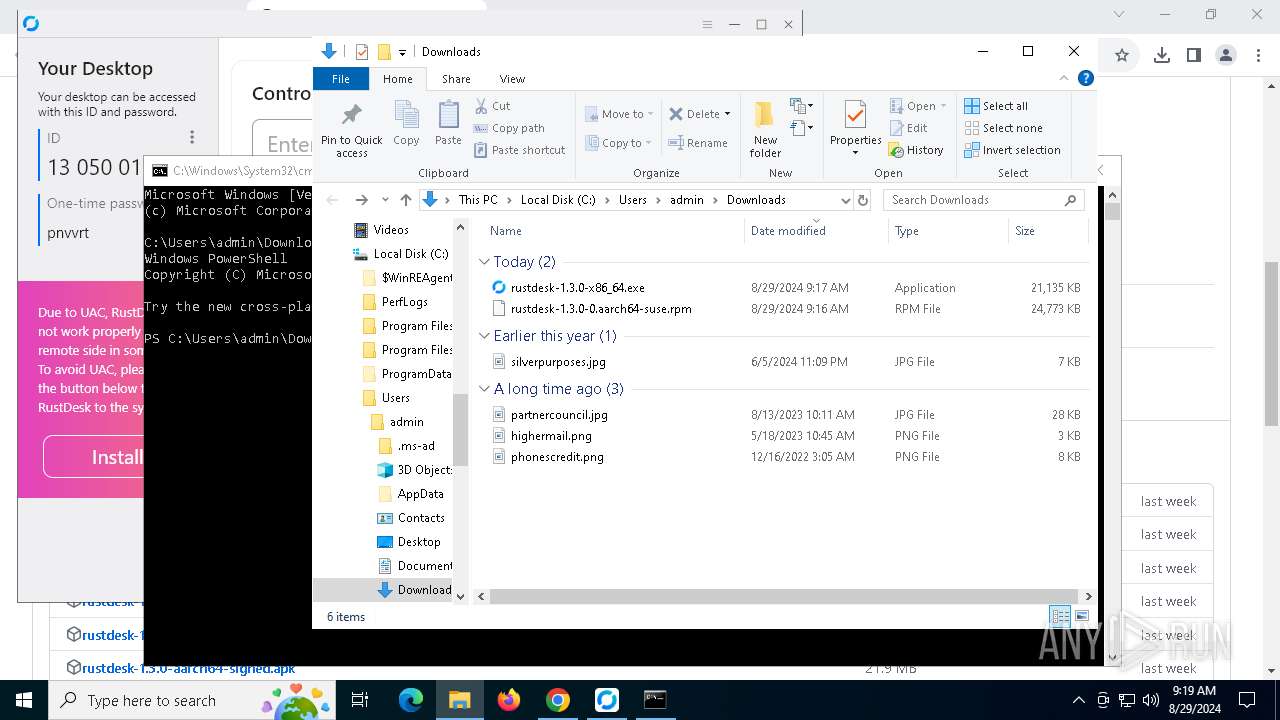1280x720 pixels.
Task: Open Microsoft Edge from taskbar
Action: 411,700
